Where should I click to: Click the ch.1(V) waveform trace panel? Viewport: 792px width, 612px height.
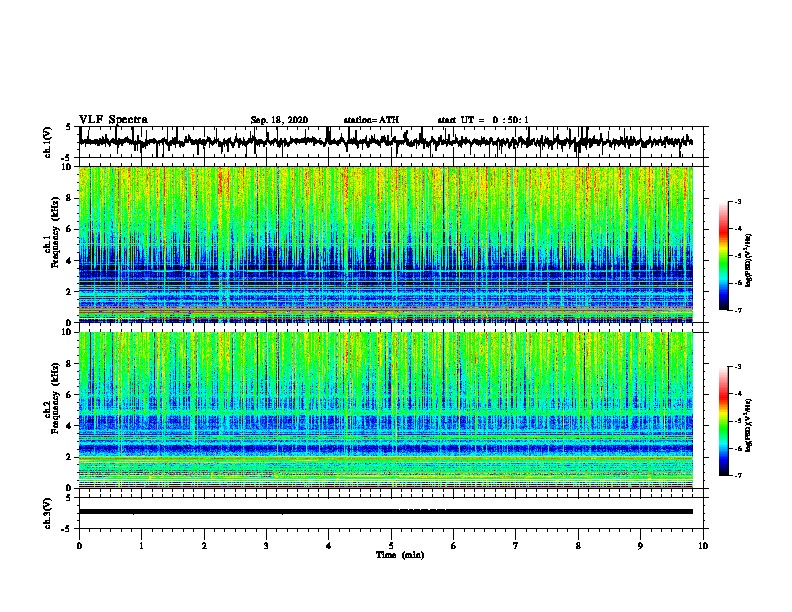click(391, 142)
